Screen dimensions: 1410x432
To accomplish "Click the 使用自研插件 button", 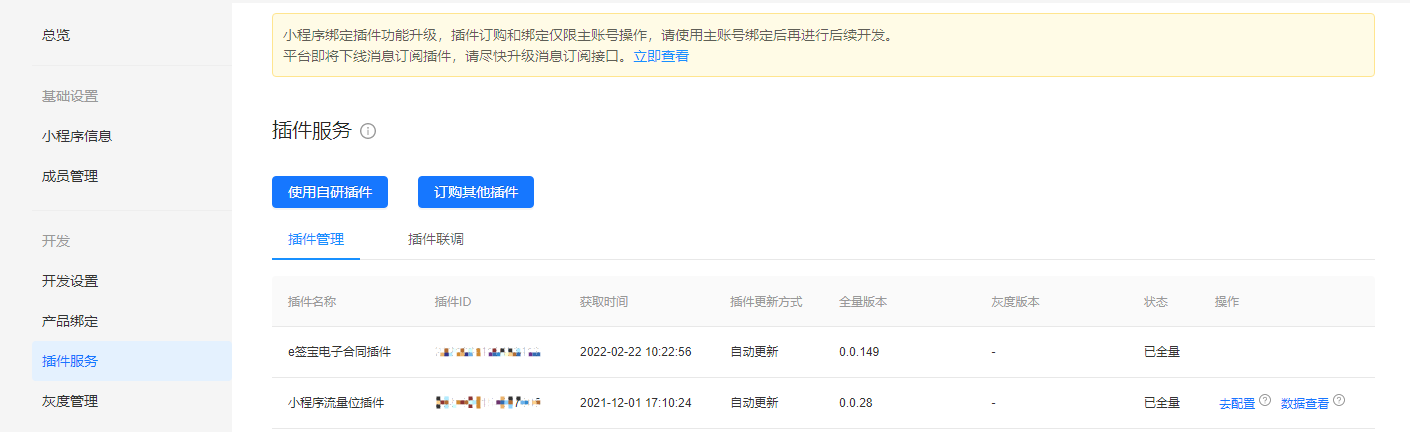I will pos(330,192).
